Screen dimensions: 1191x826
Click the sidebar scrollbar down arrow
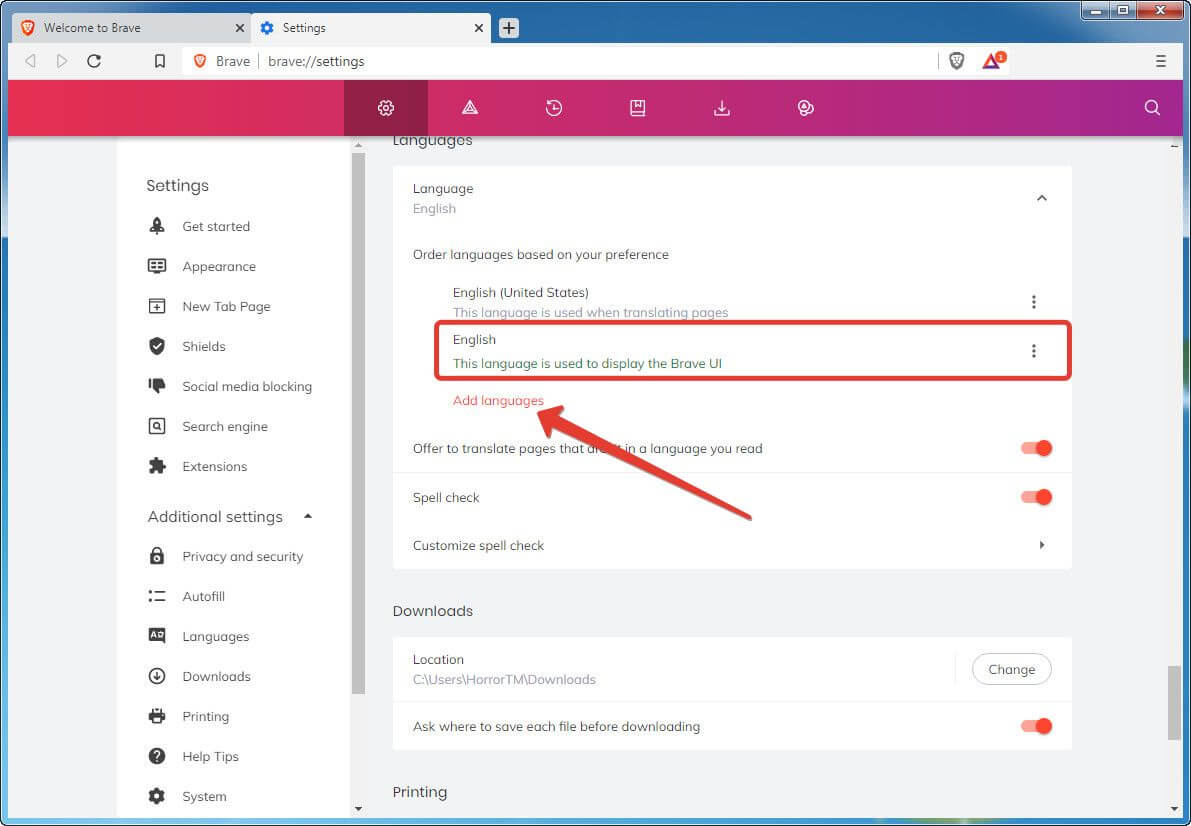point(359,809)
